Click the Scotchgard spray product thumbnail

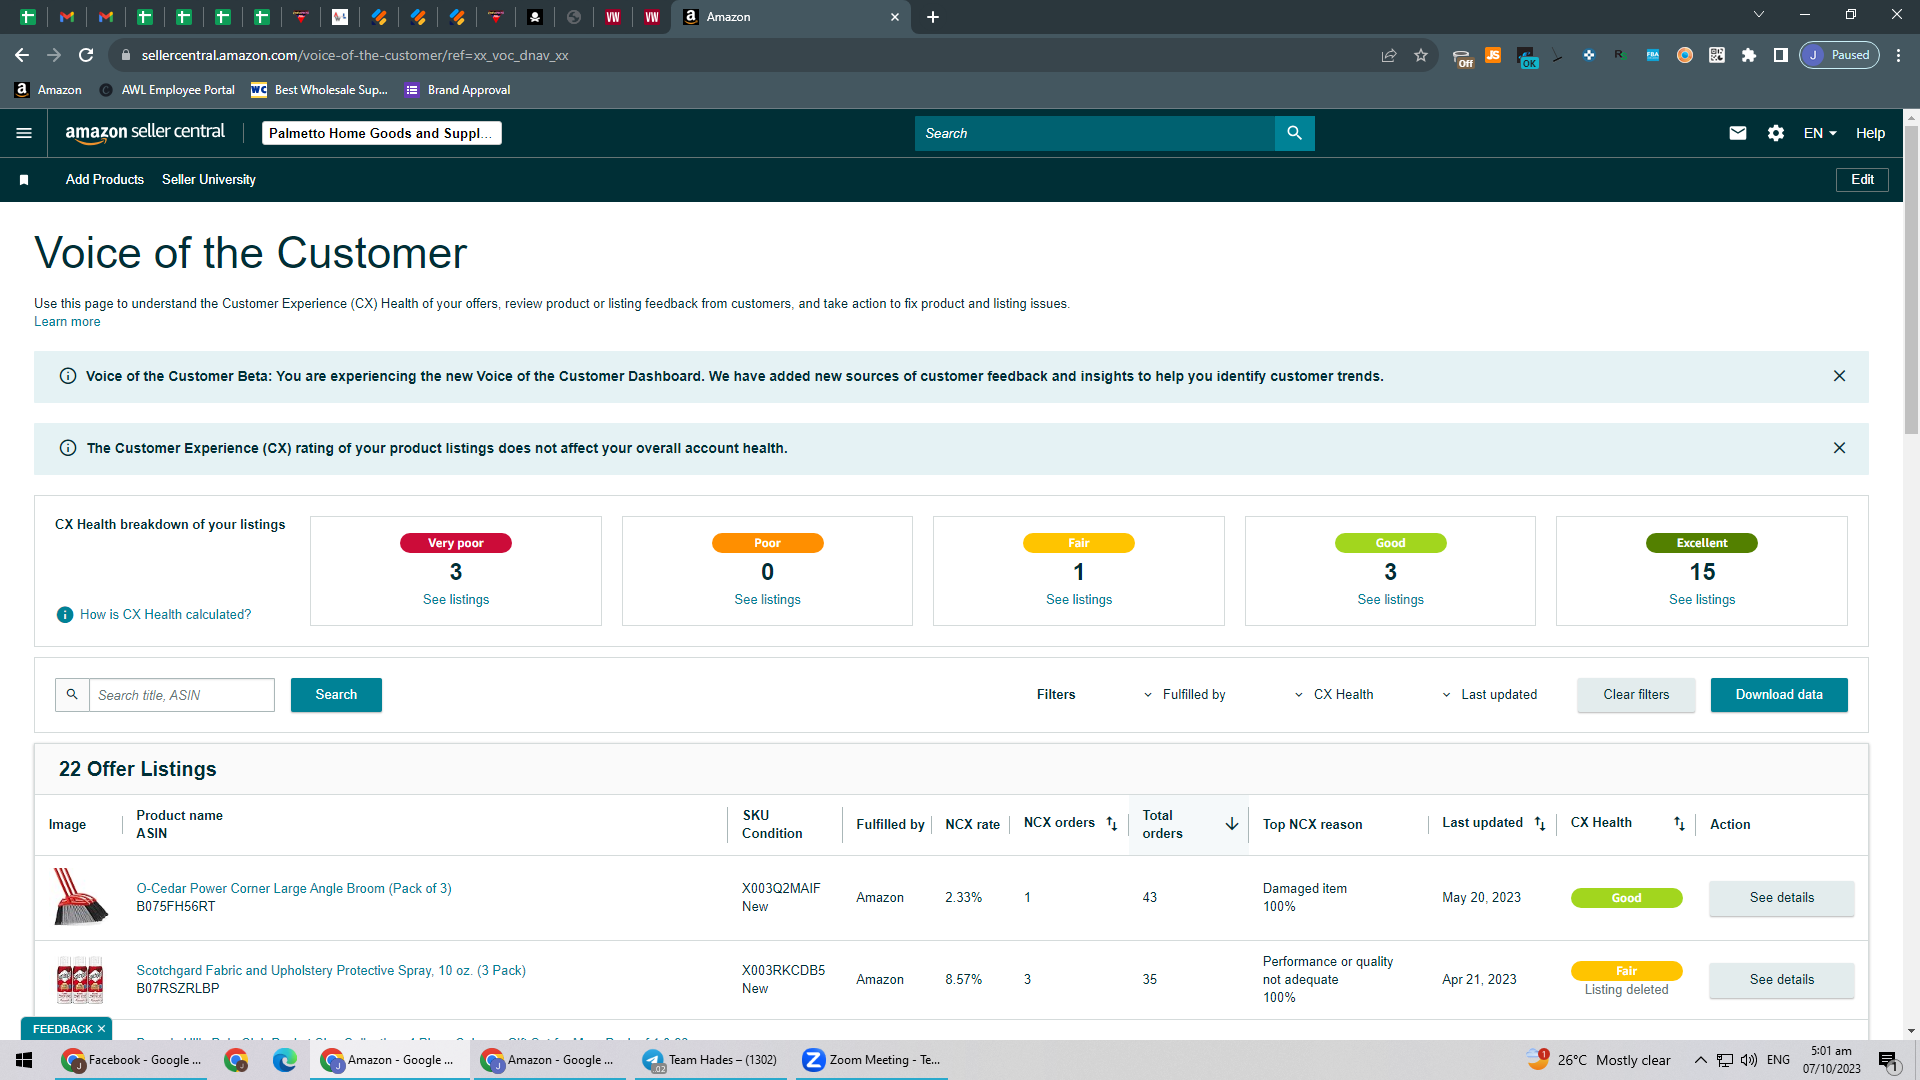tap(80, 980)
